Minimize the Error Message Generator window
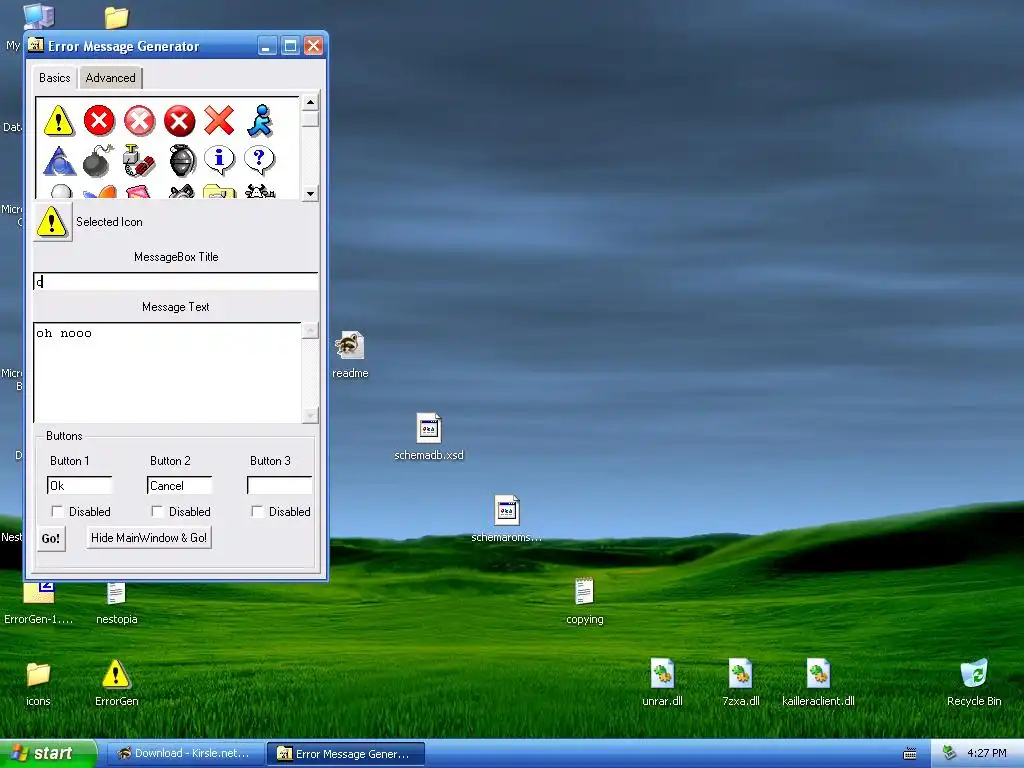The height and width of the screenshot is (768, 1024). coord(267,46)
